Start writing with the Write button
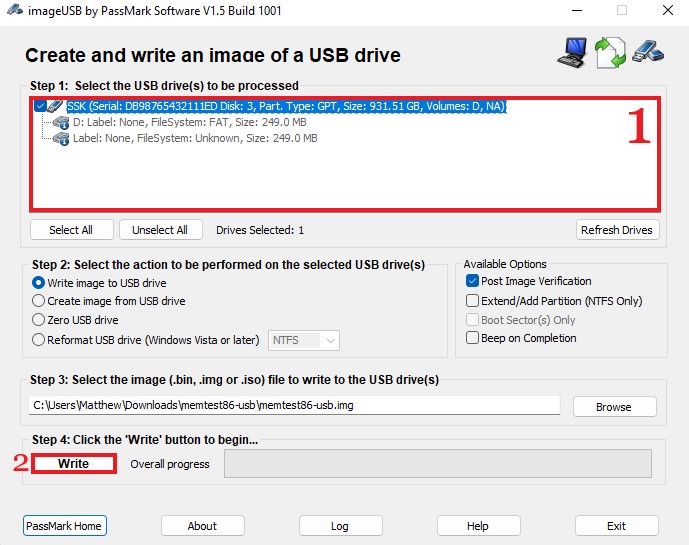Viewport: 689px width, 545px height. pyautogui.click(x=74, y=464)
